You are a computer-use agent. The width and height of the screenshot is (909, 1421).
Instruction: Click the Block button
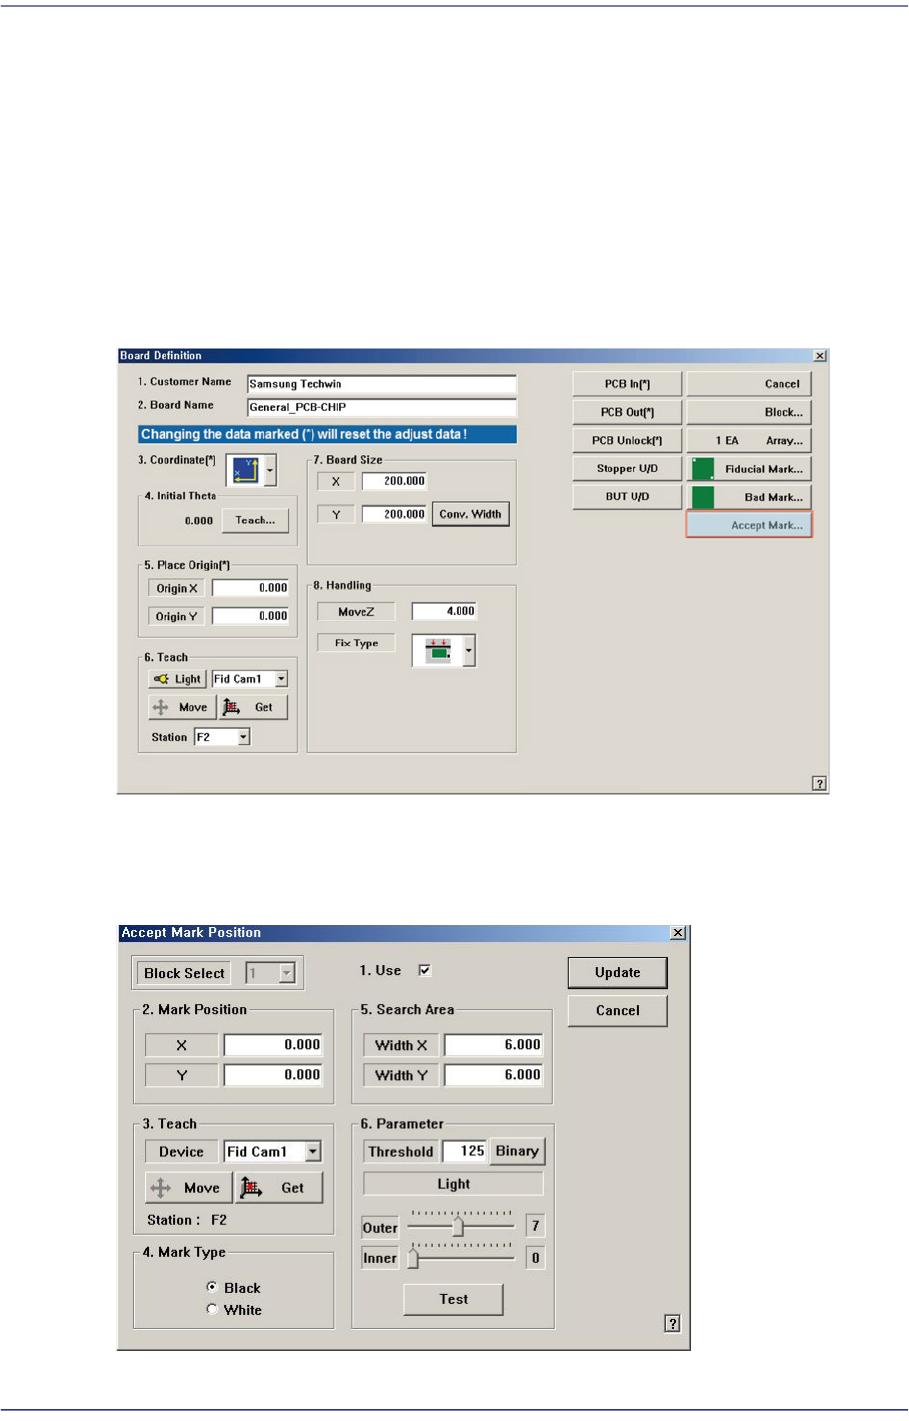point(749,412)
